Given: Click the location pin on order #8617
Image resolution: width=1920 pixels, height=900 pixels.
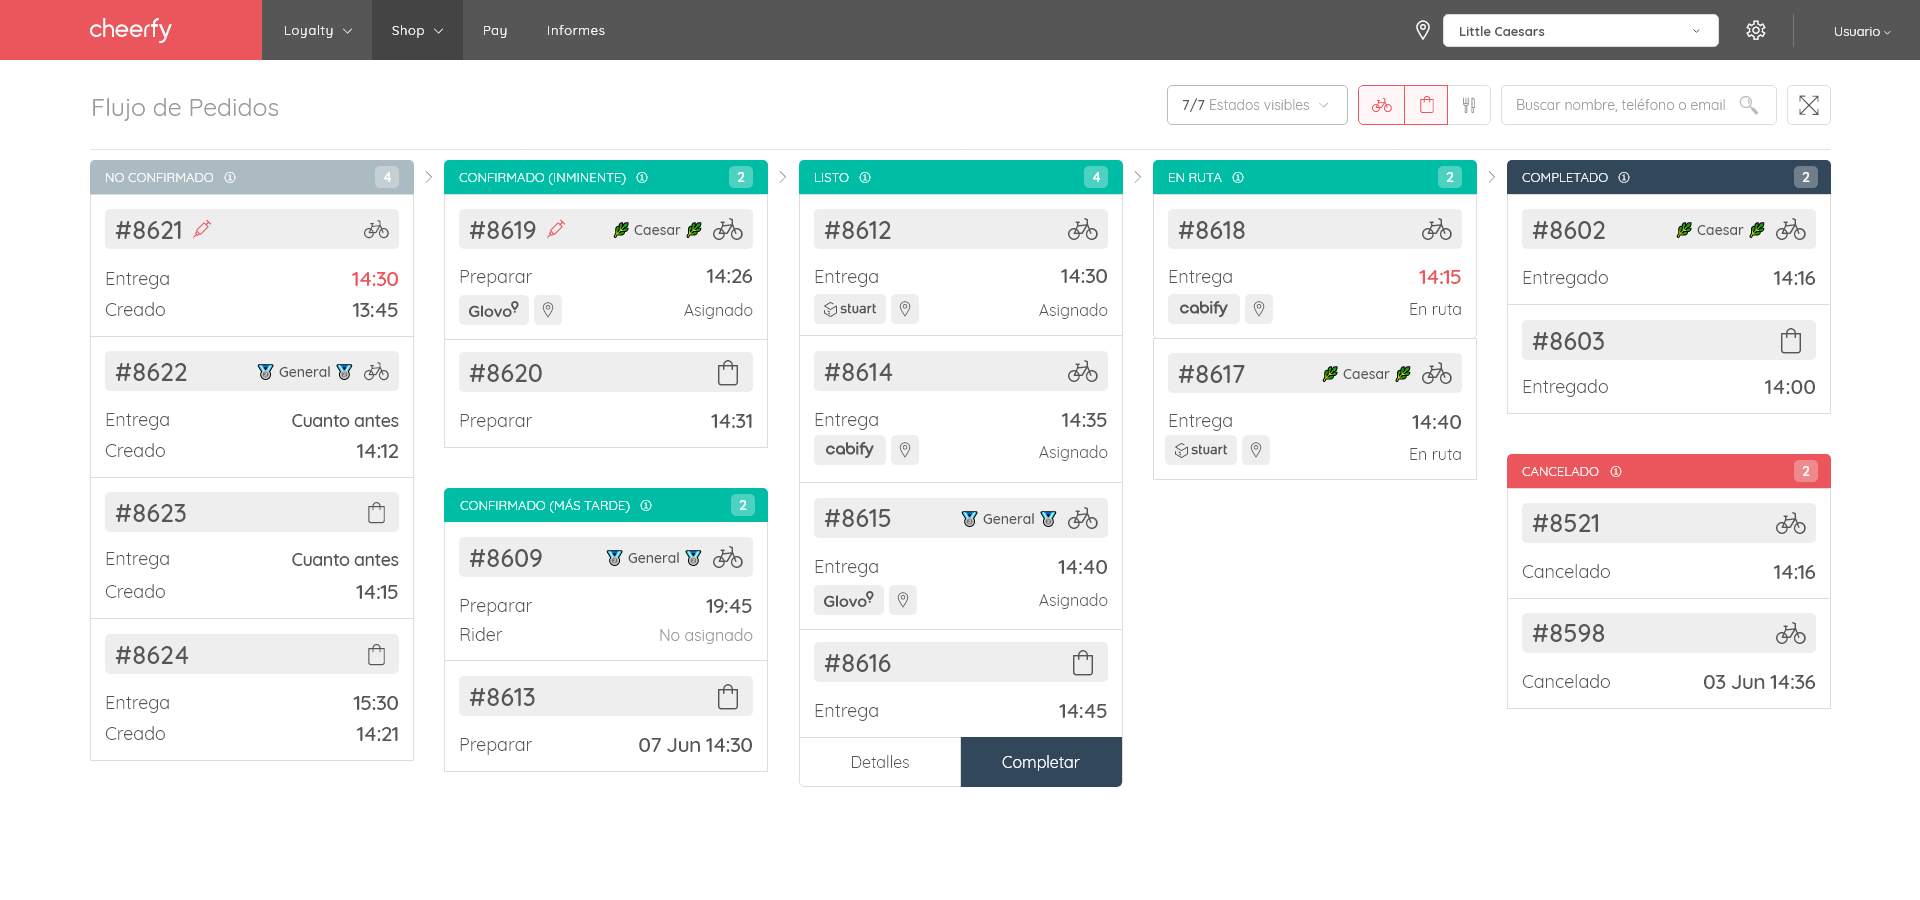Looking at the screenshot, I should click(1256, 450).
